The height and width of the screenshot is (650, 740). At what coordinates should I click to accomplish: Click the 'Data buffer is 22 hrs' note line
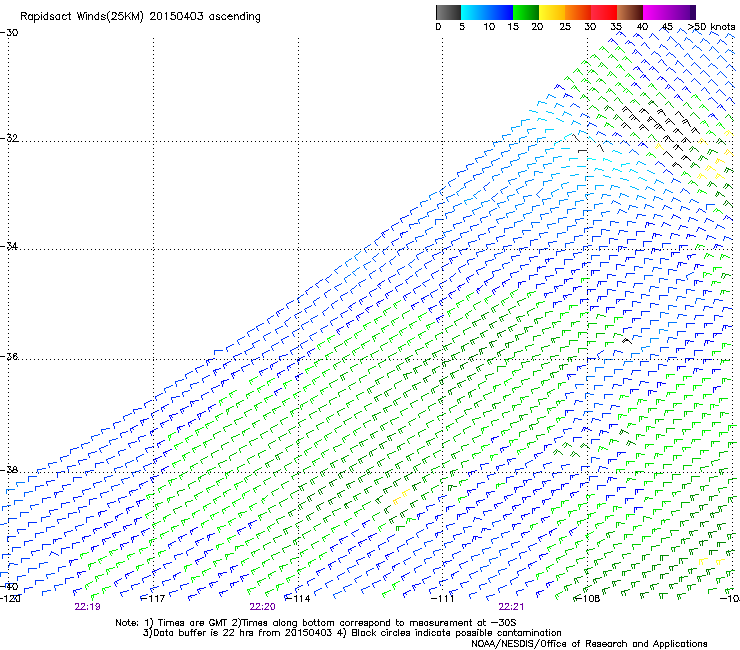coord(352,633)
